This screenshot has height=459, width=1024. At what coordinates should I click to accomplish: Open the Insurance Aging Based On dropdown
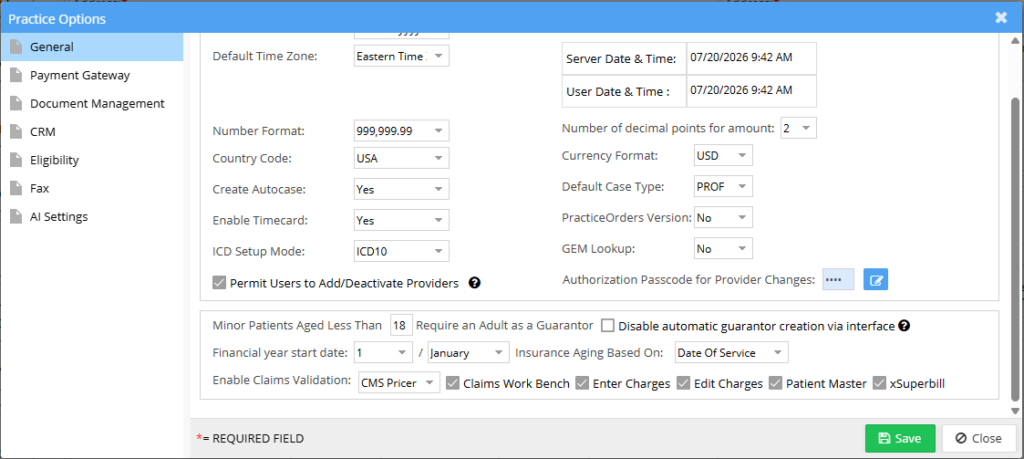[731, 353]
